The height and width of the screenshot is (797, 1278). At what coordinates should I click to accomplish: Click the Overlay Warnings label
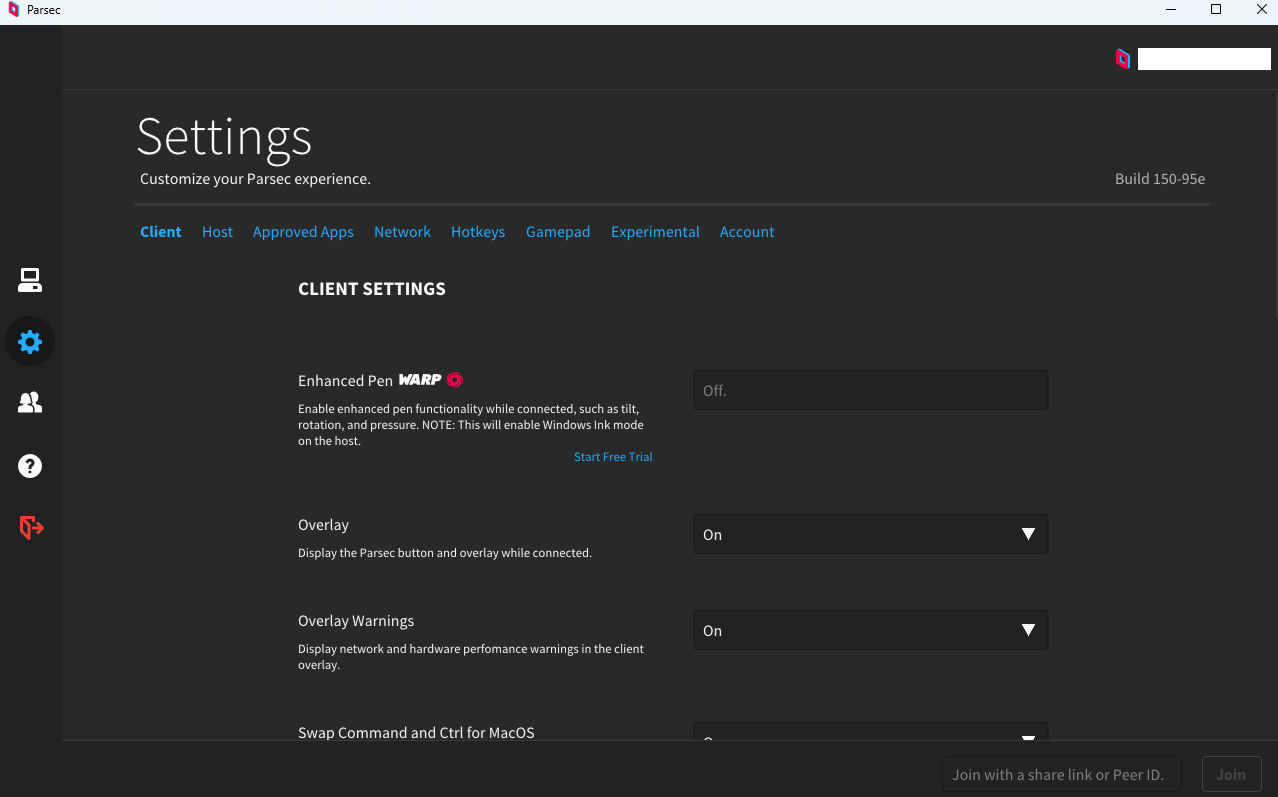tap(356, 621)
